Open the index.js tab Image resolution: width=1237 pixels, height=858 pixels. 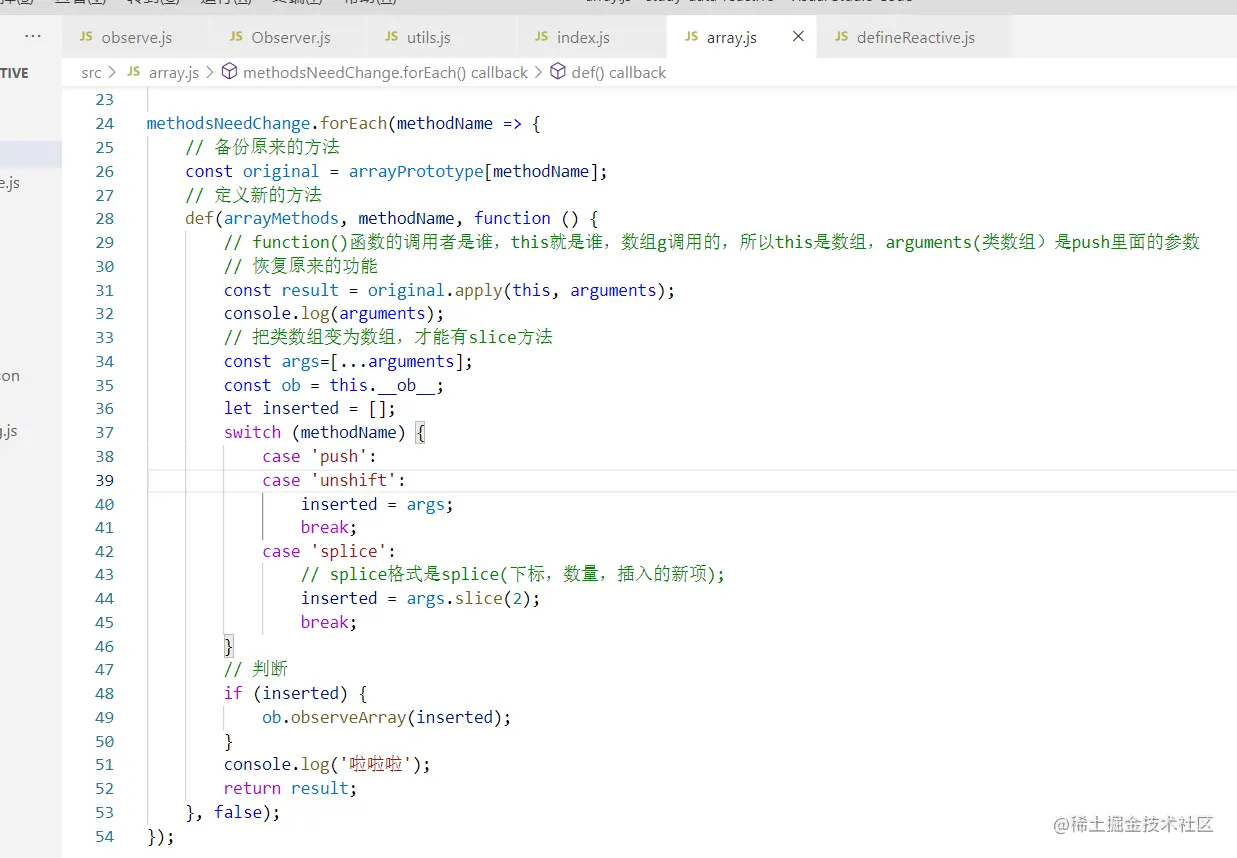click(592, 37)
